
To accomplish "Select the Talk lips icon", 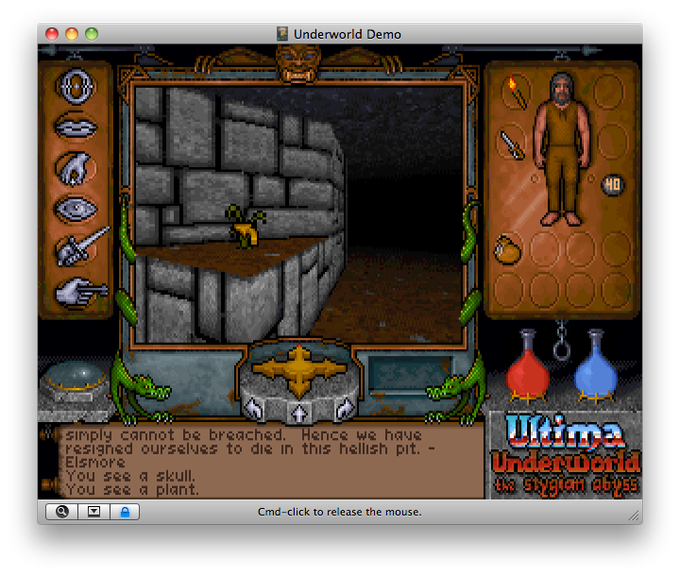I will (x=75, y=126).
